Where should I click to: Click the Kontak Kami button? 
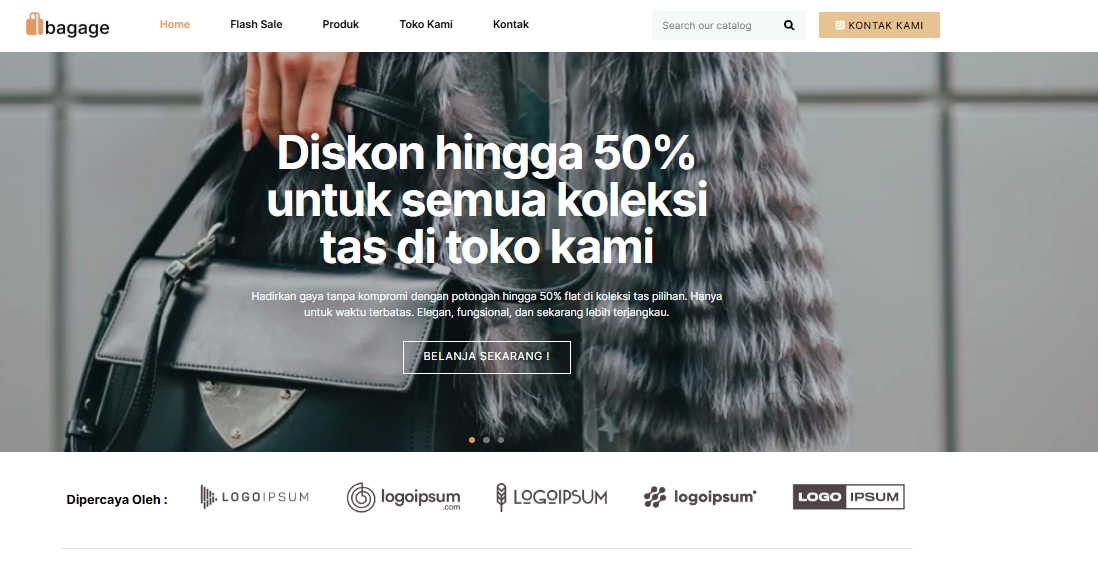point(879,25)
